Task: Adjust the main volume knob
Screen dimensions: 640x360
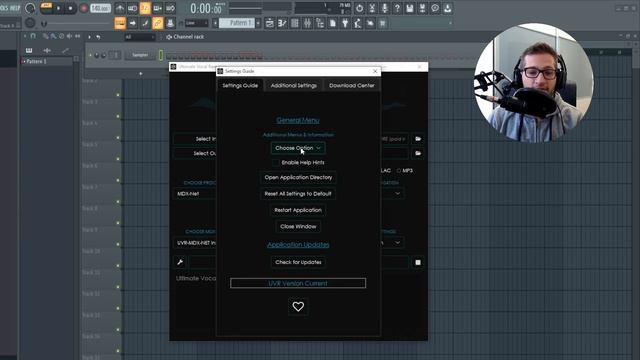Action: [30, 8]
